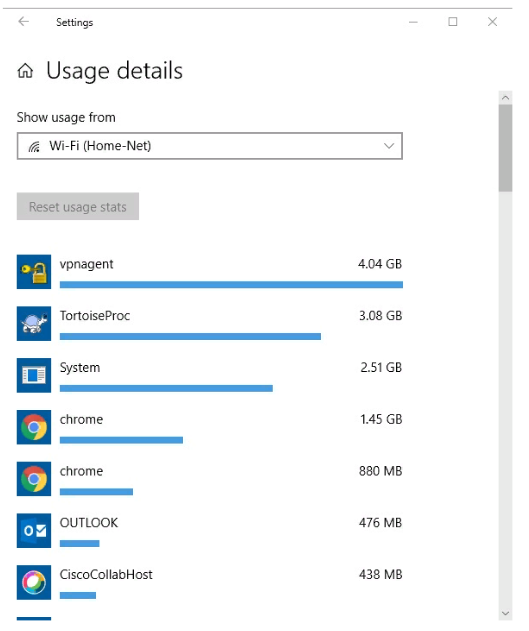Maximize the Settings window
This screenshot has width=529, height=631.
[453, 22]
